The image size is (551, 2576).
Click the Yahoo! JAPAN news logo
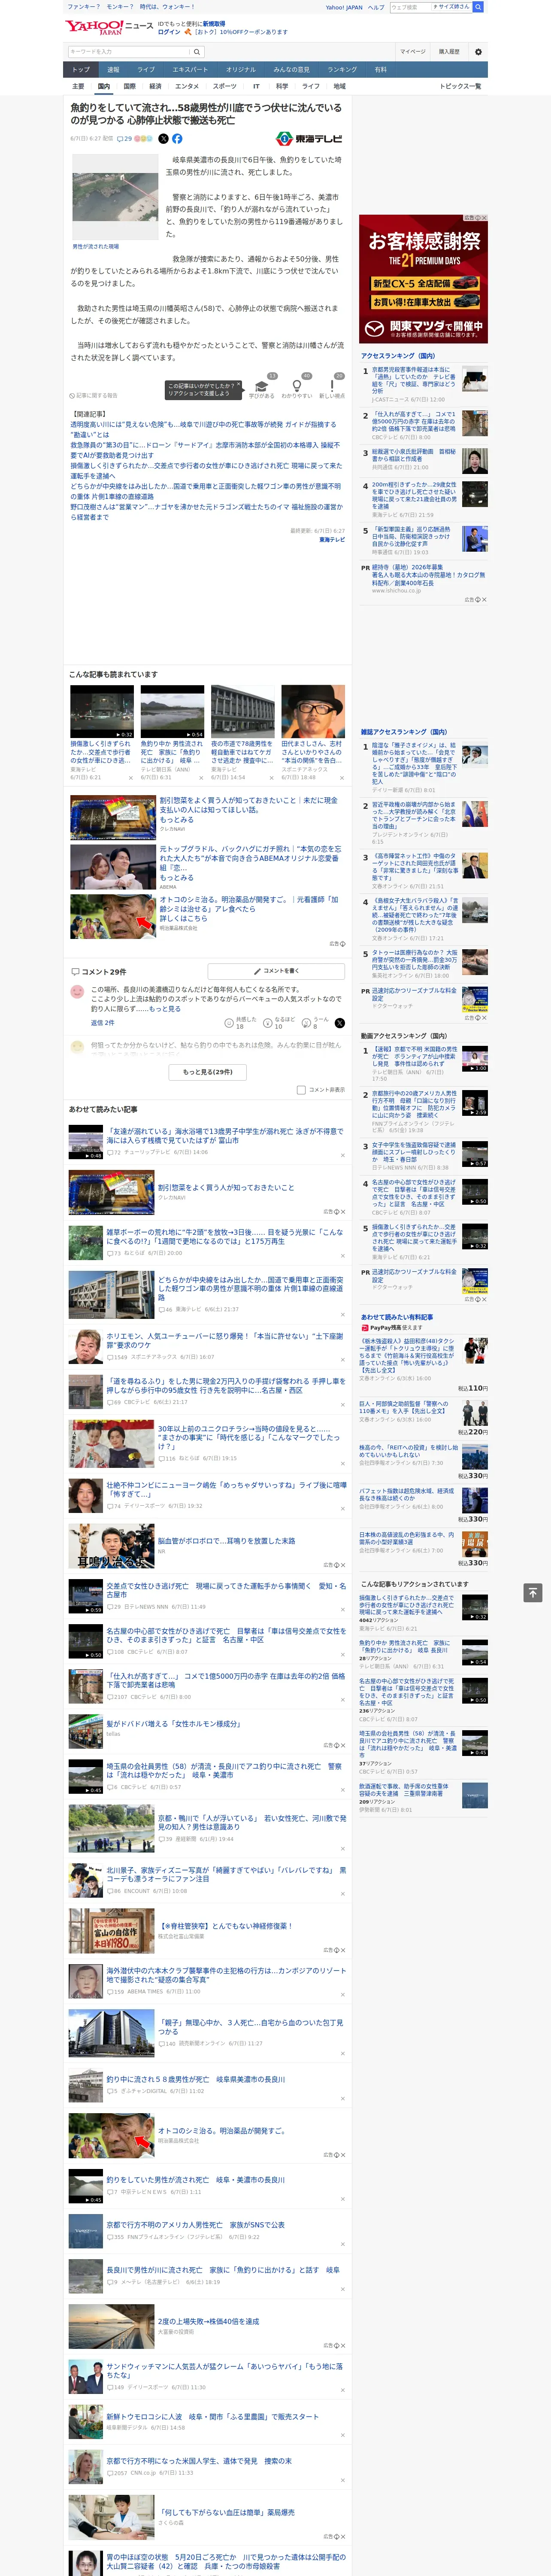(110, 27)
